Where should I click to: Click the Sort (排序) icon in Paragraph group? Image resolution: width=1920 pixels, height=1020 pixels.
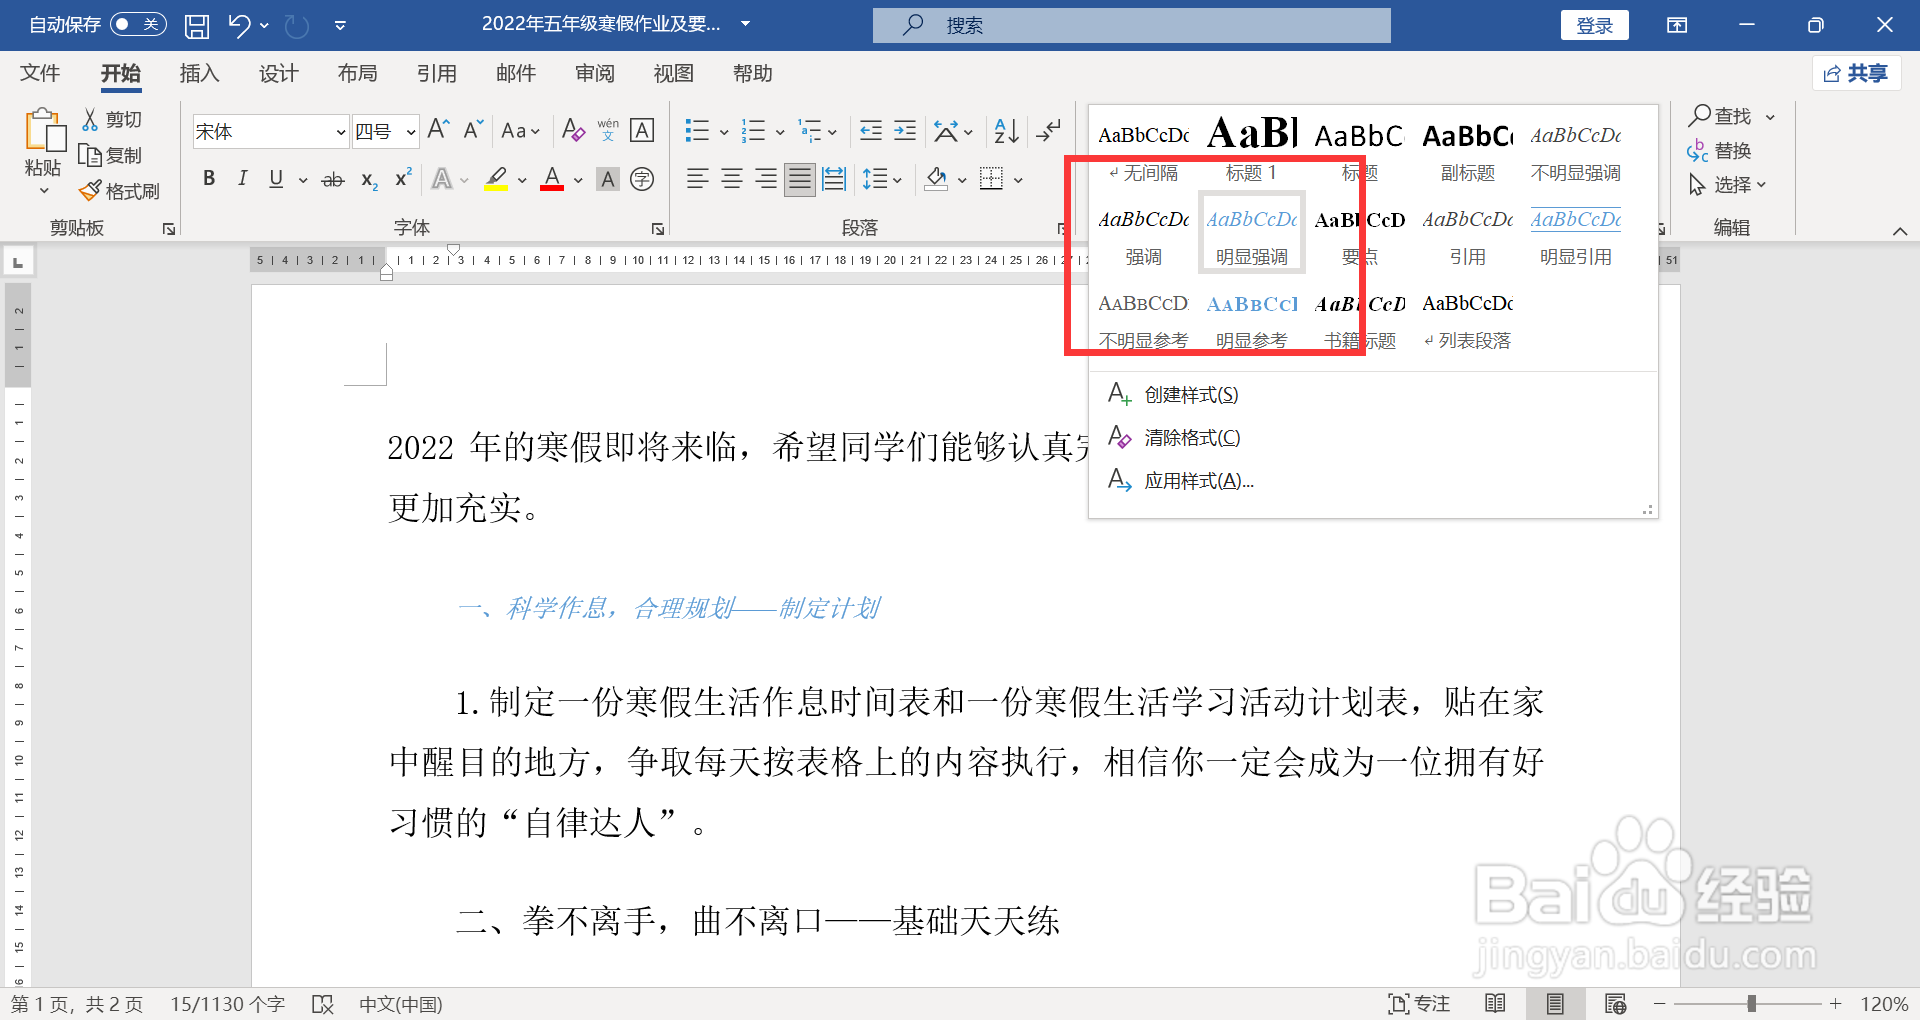coord(1004,130)
